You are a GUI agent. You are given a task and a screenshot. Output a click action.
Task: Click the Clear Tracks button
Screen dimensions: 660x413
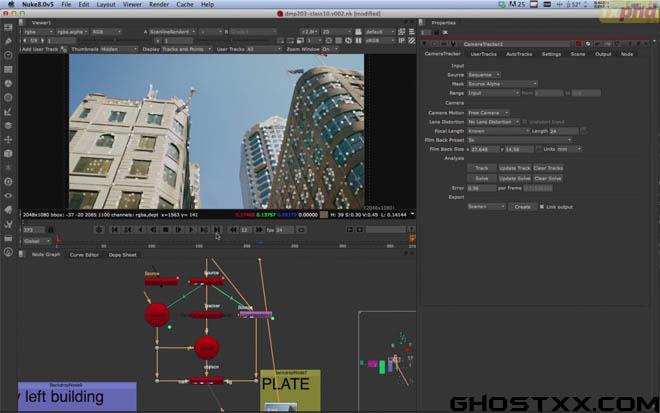click(x=548, y=168)
